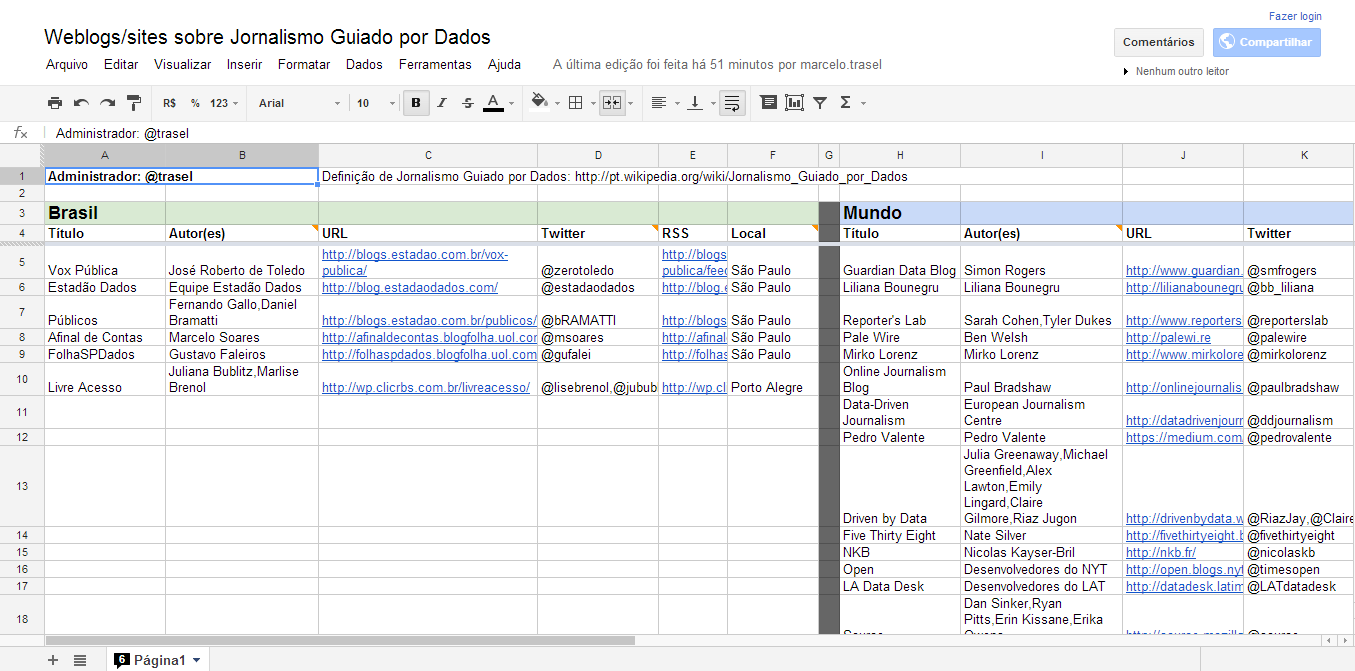Open the Arial font family dropdown

coord(298,103)
